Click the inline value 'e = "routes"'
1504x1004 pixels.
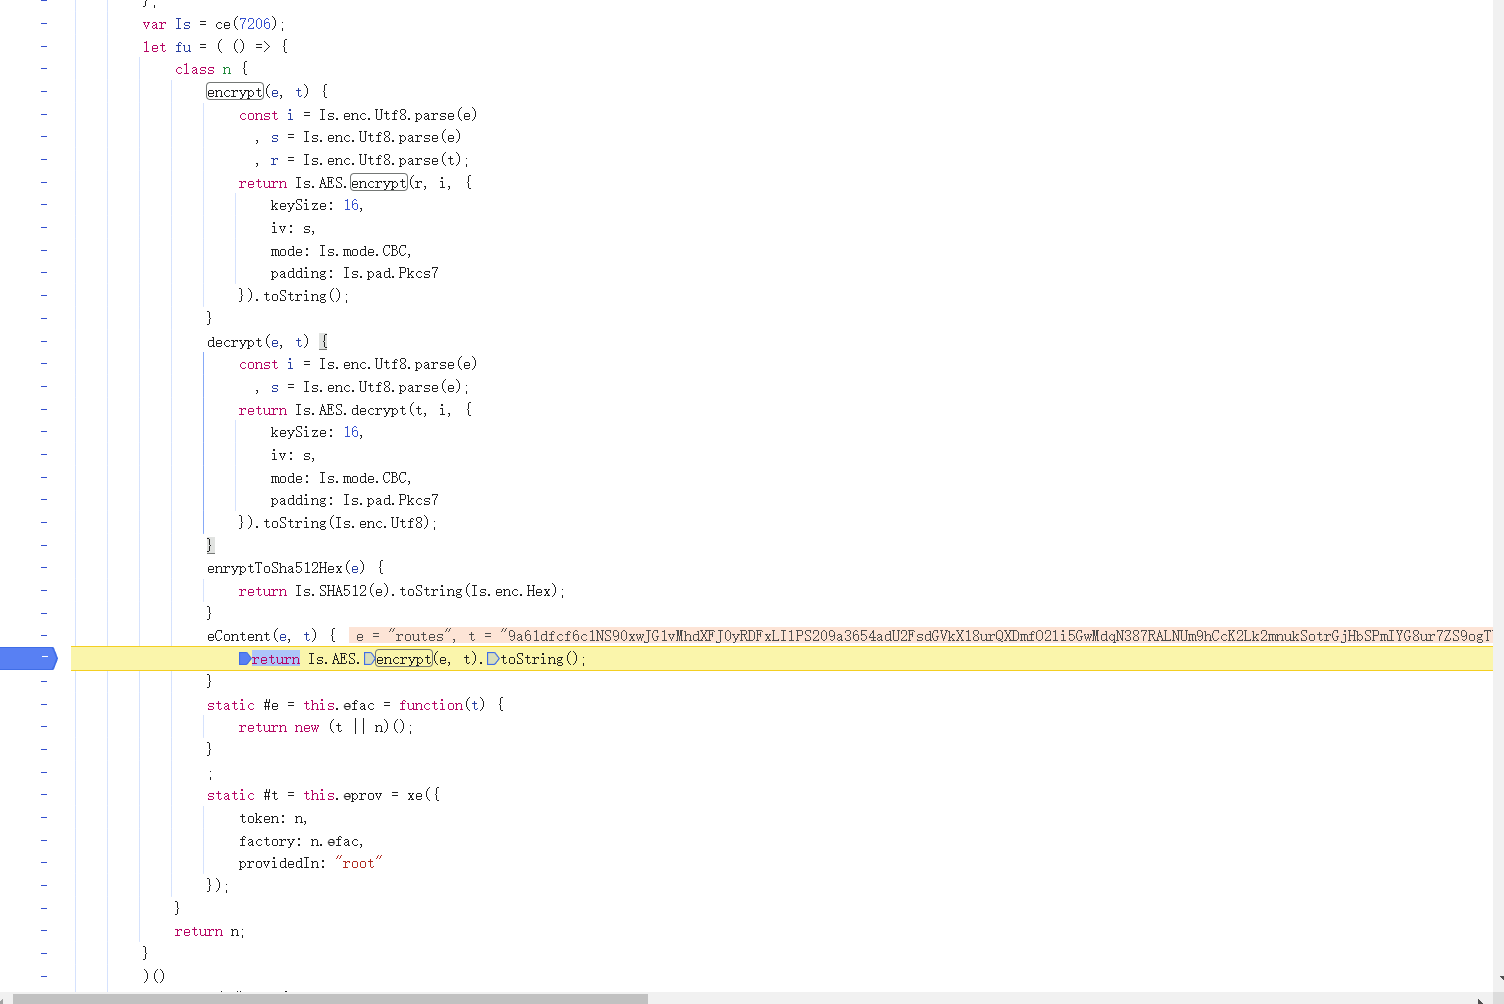405,636
